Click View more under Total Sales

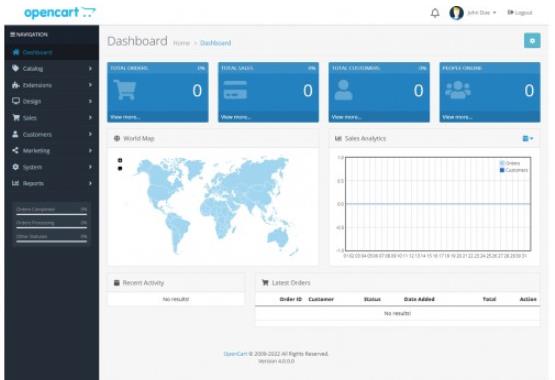[236, 117]
